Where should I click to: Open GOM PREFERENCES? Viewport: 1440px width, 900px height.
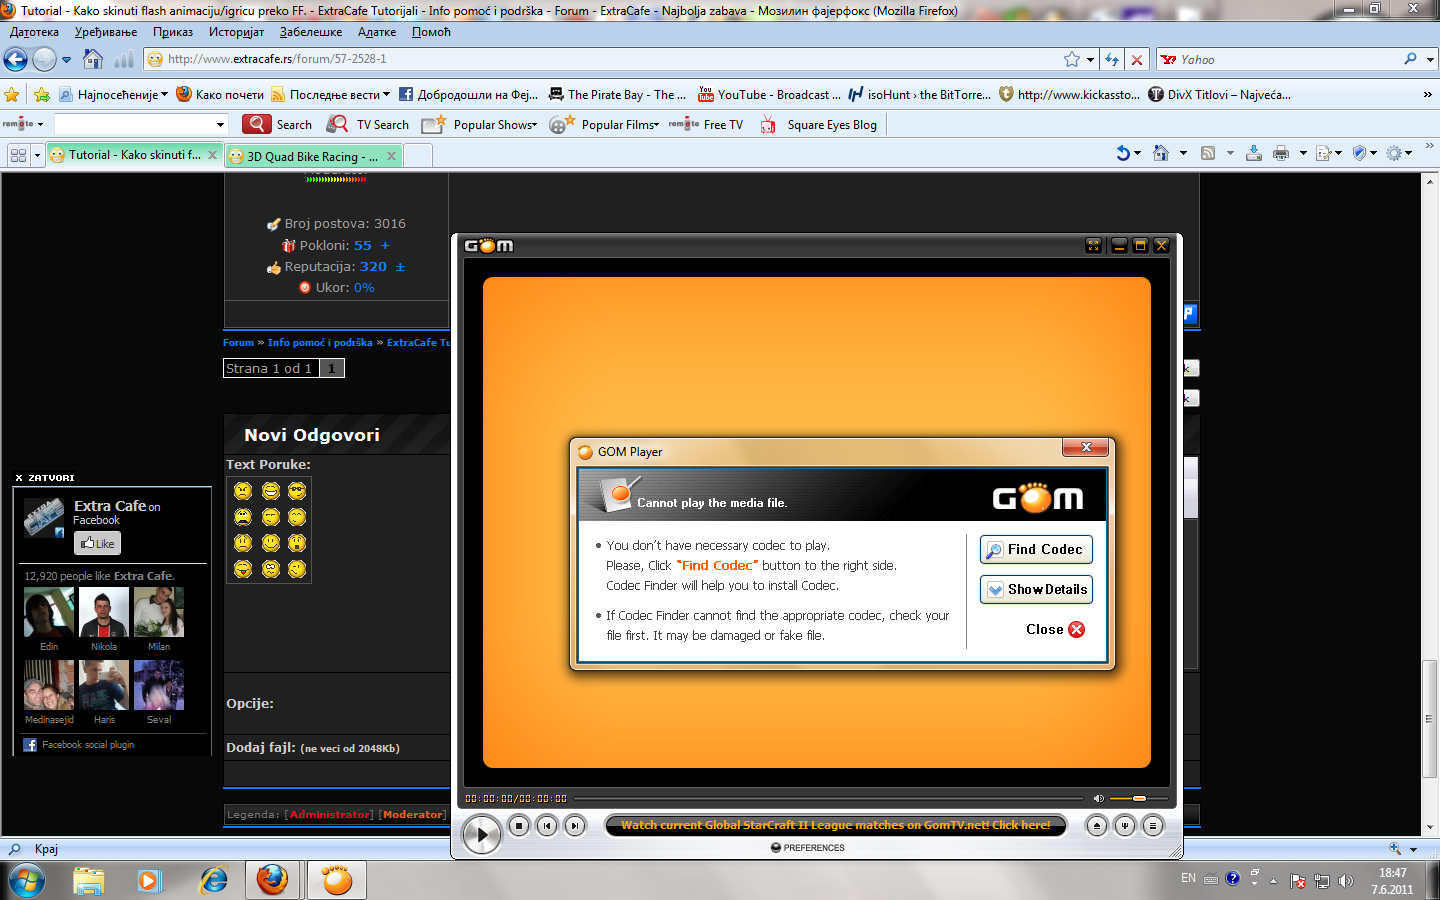point(808,848)
